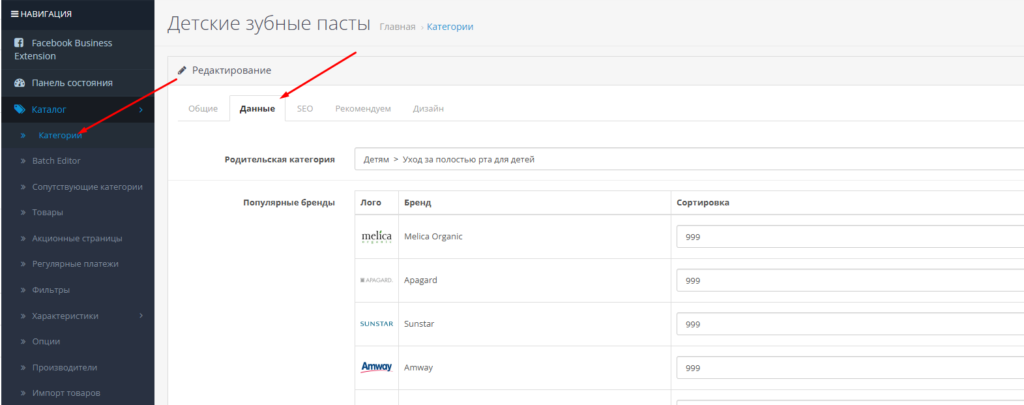Viewport: 1024px width, 405px height.
Task: Switch to the SEO tab
Action: click(x=305, y=108)
